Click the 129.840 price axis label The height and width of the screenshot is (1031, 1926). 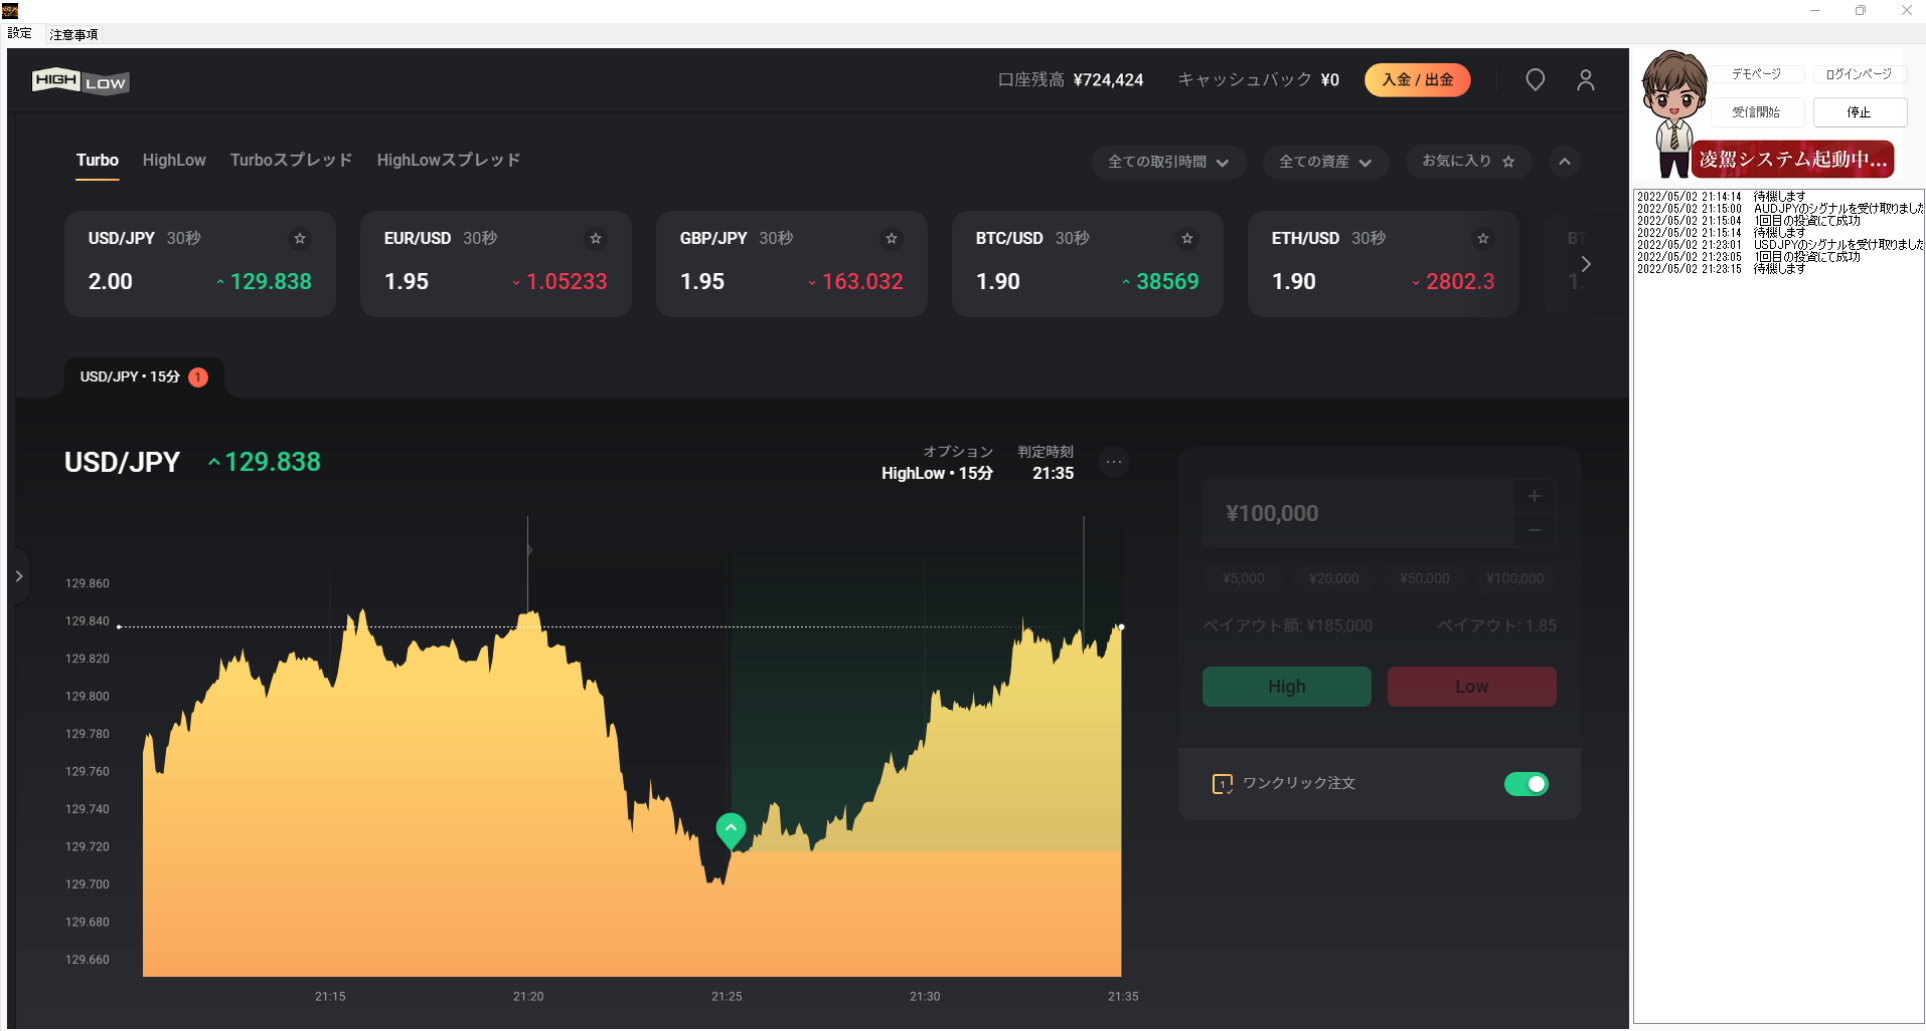click(x=87, y=621)
